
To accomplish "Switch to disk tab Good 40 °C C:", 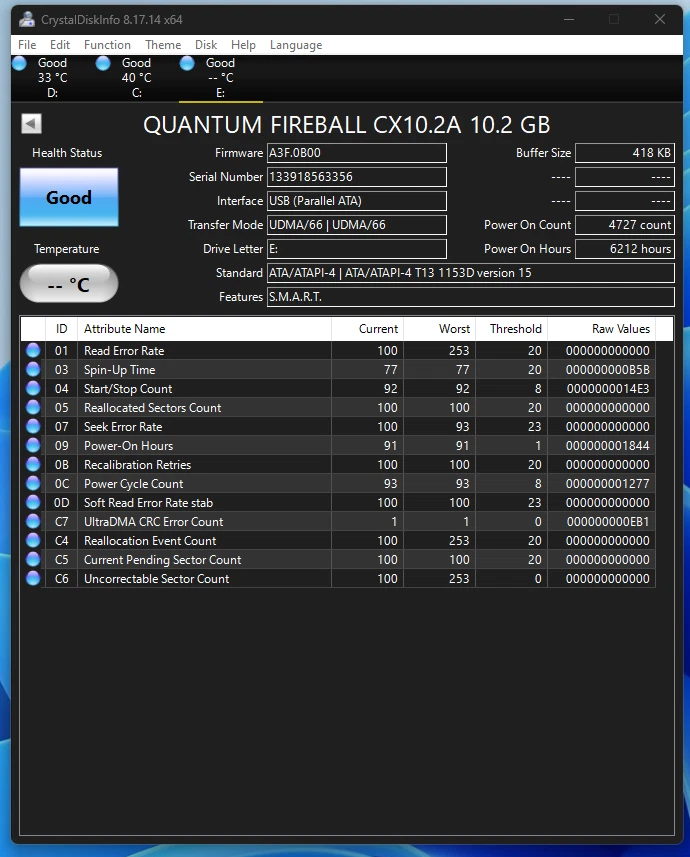I will click(137, 78).
